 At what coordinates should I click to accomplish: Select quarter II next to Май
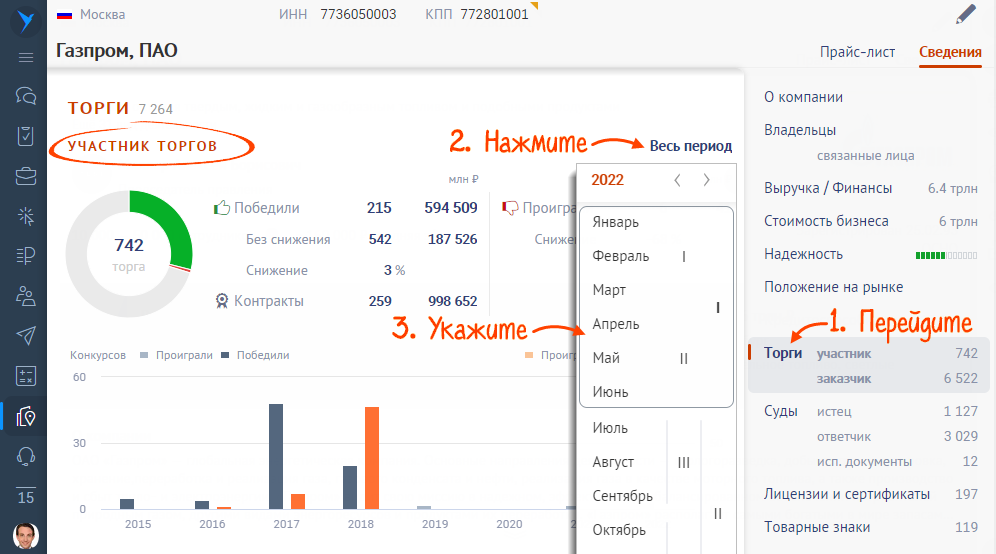coord(683,359)
